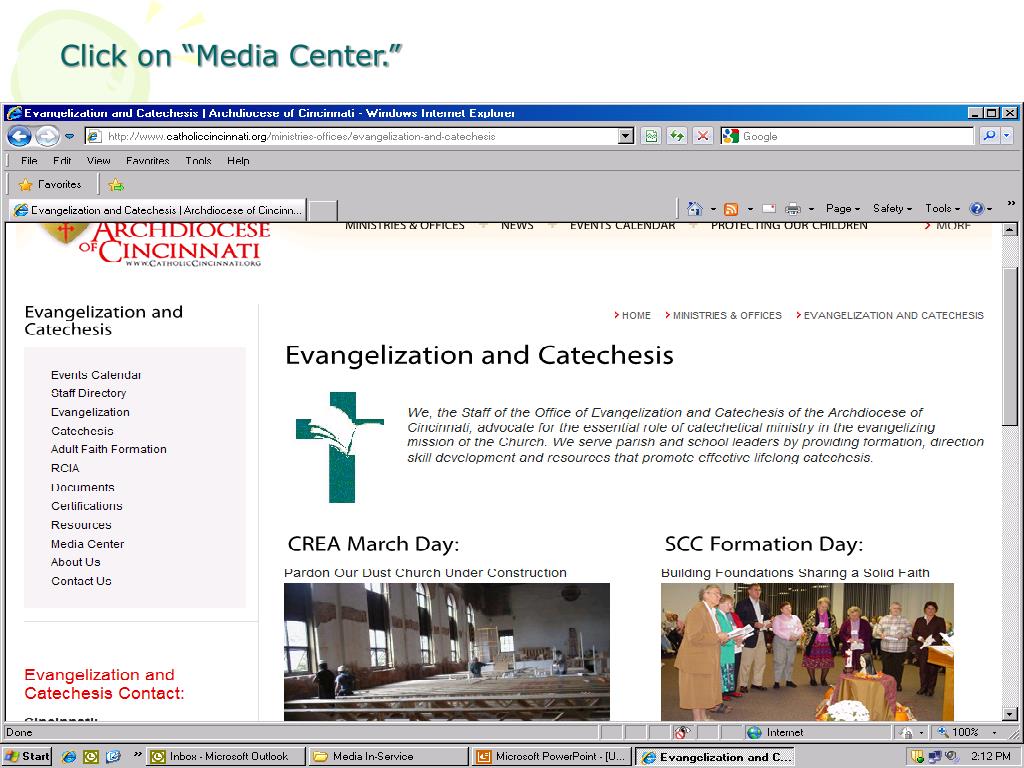
Task: Switch to Microsoft PowerPoint taskbar button
Action: (551, 756)
